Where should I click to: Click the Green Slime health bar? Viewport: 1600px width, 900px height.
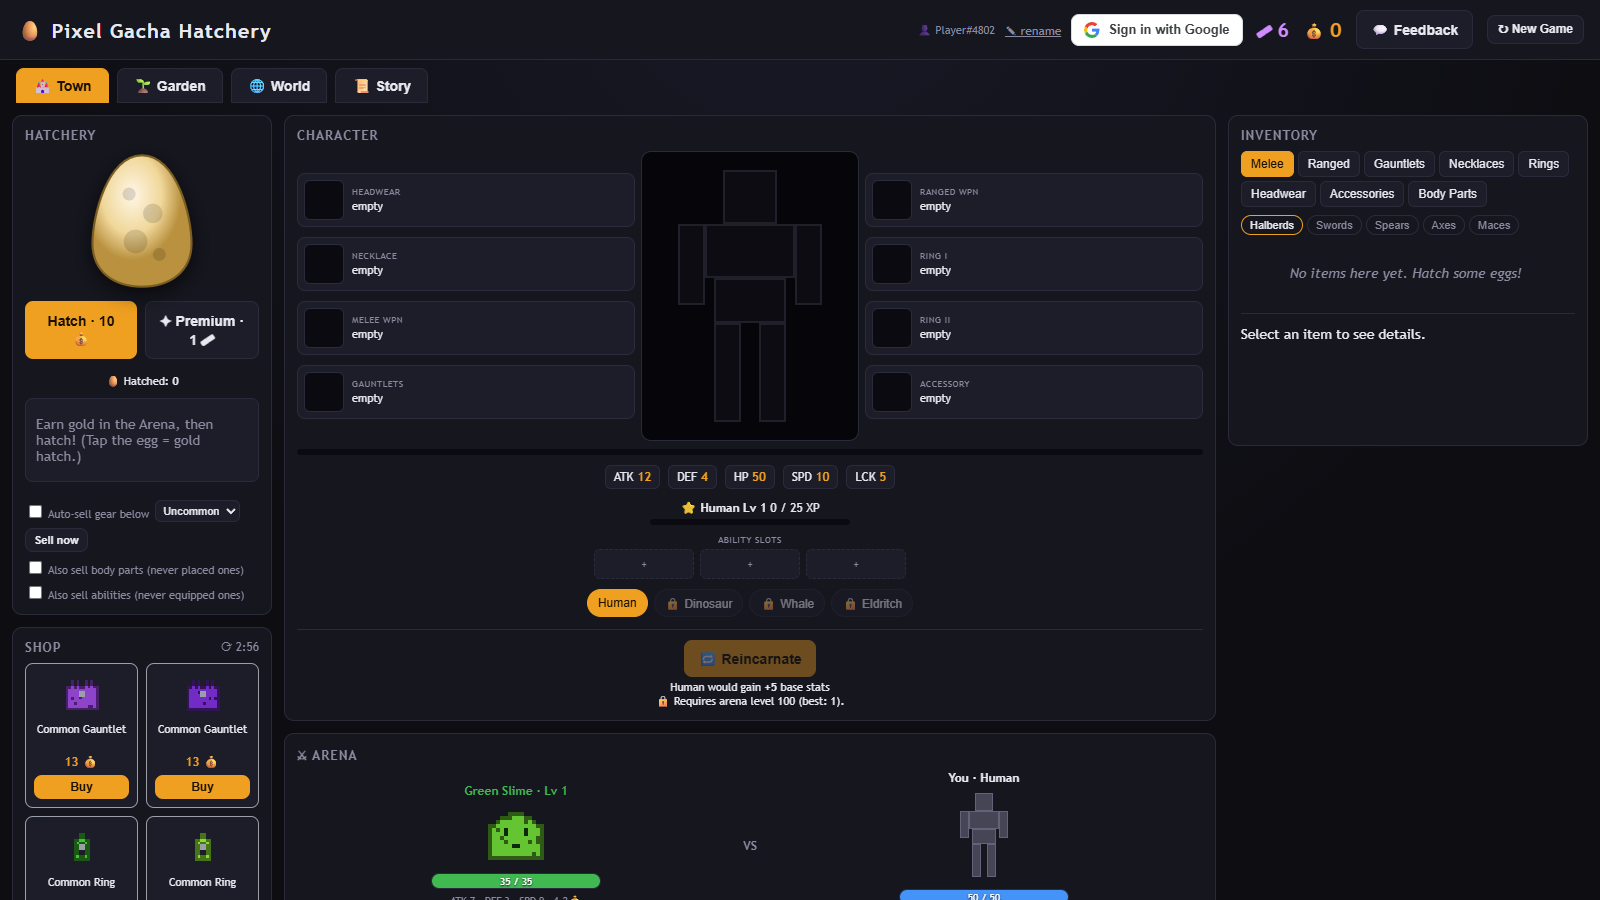(516, 881)
